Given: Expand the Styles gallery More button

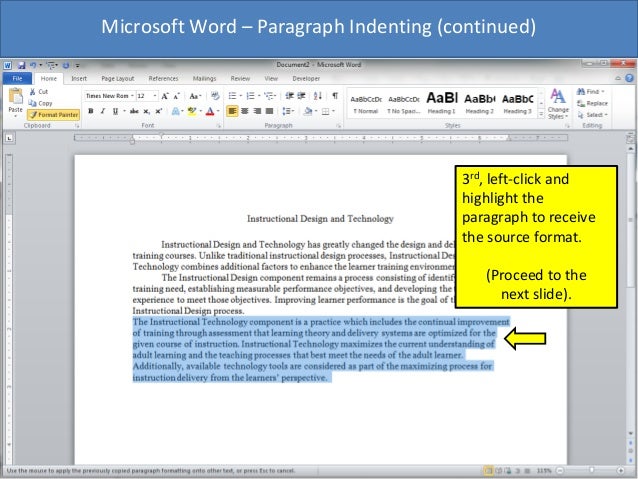Looking at the screenshot, I should point(541,115).
